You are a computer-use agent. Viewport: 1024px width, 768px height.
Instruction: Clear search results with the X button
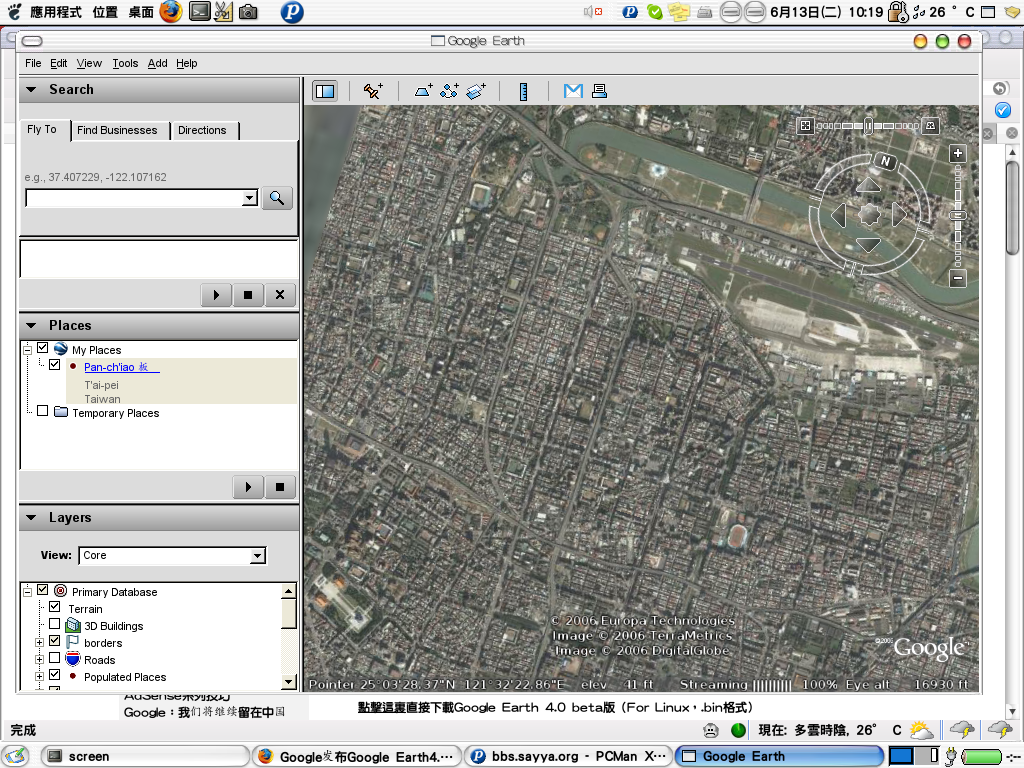280,295
